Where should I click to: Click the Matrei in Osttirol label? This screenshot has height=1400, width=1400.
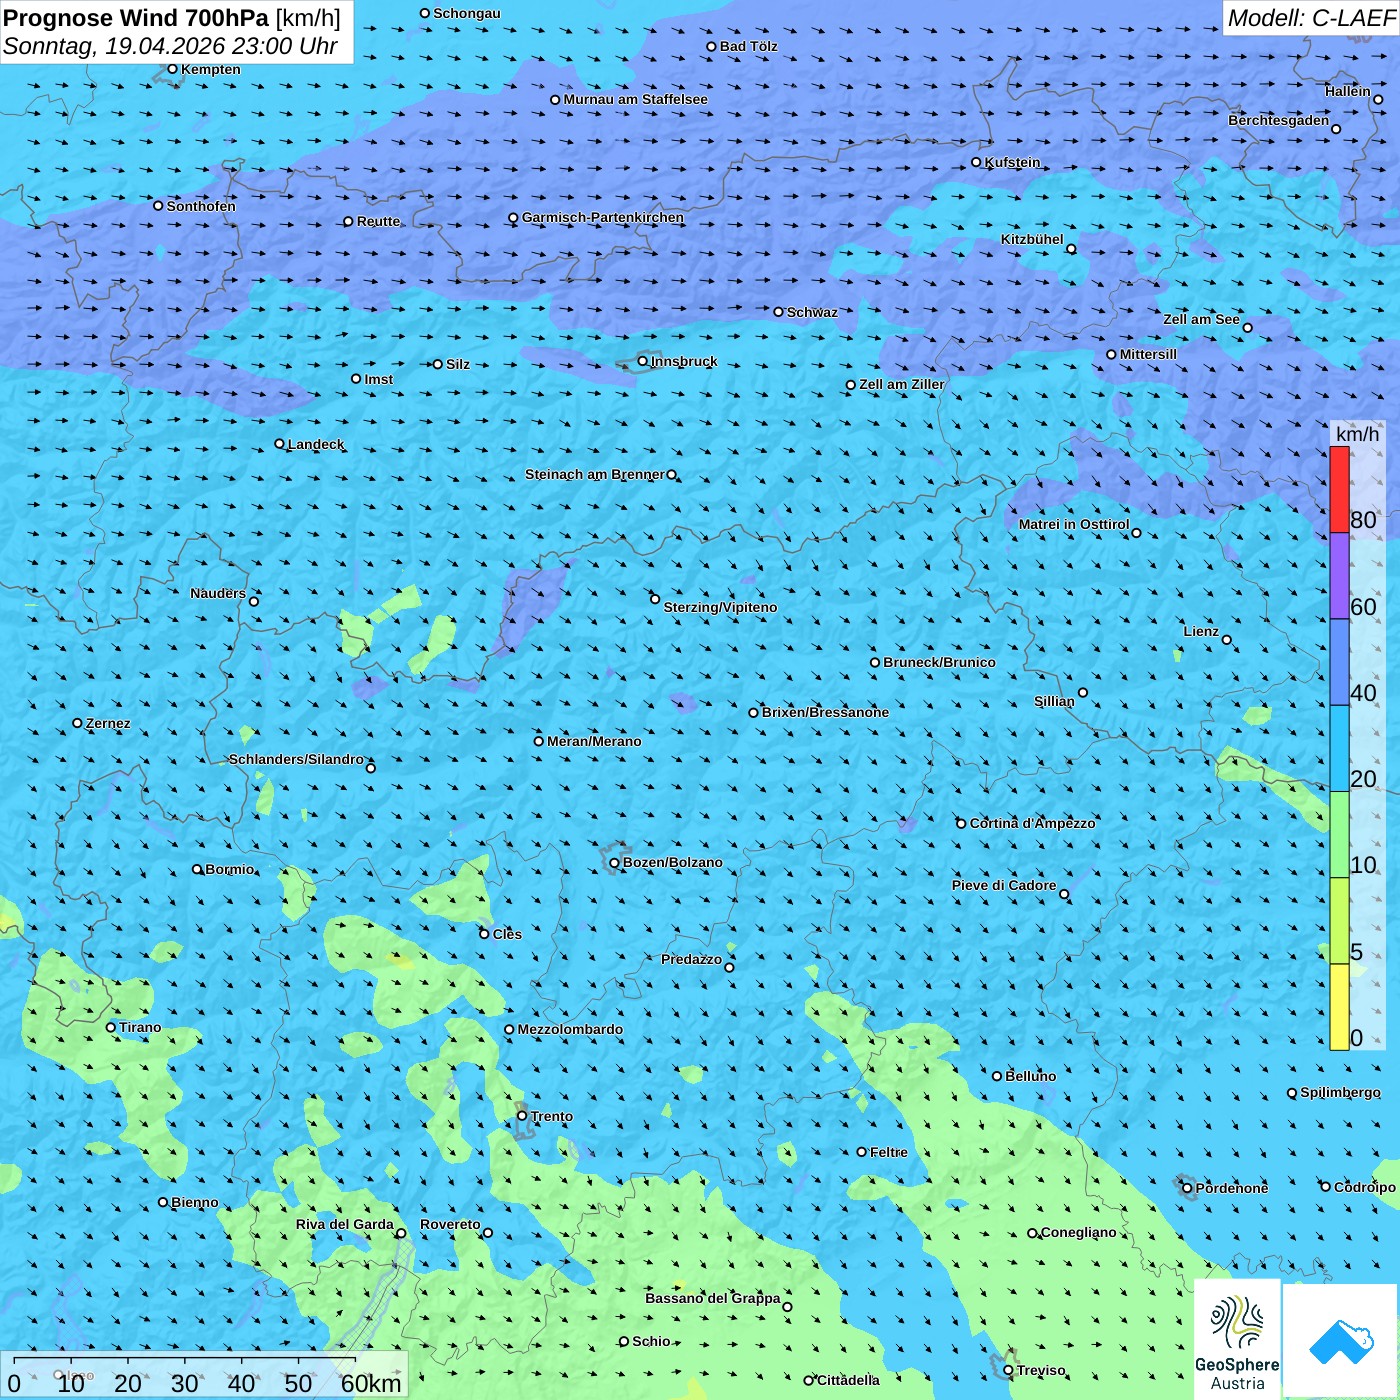pos(1074,524)
